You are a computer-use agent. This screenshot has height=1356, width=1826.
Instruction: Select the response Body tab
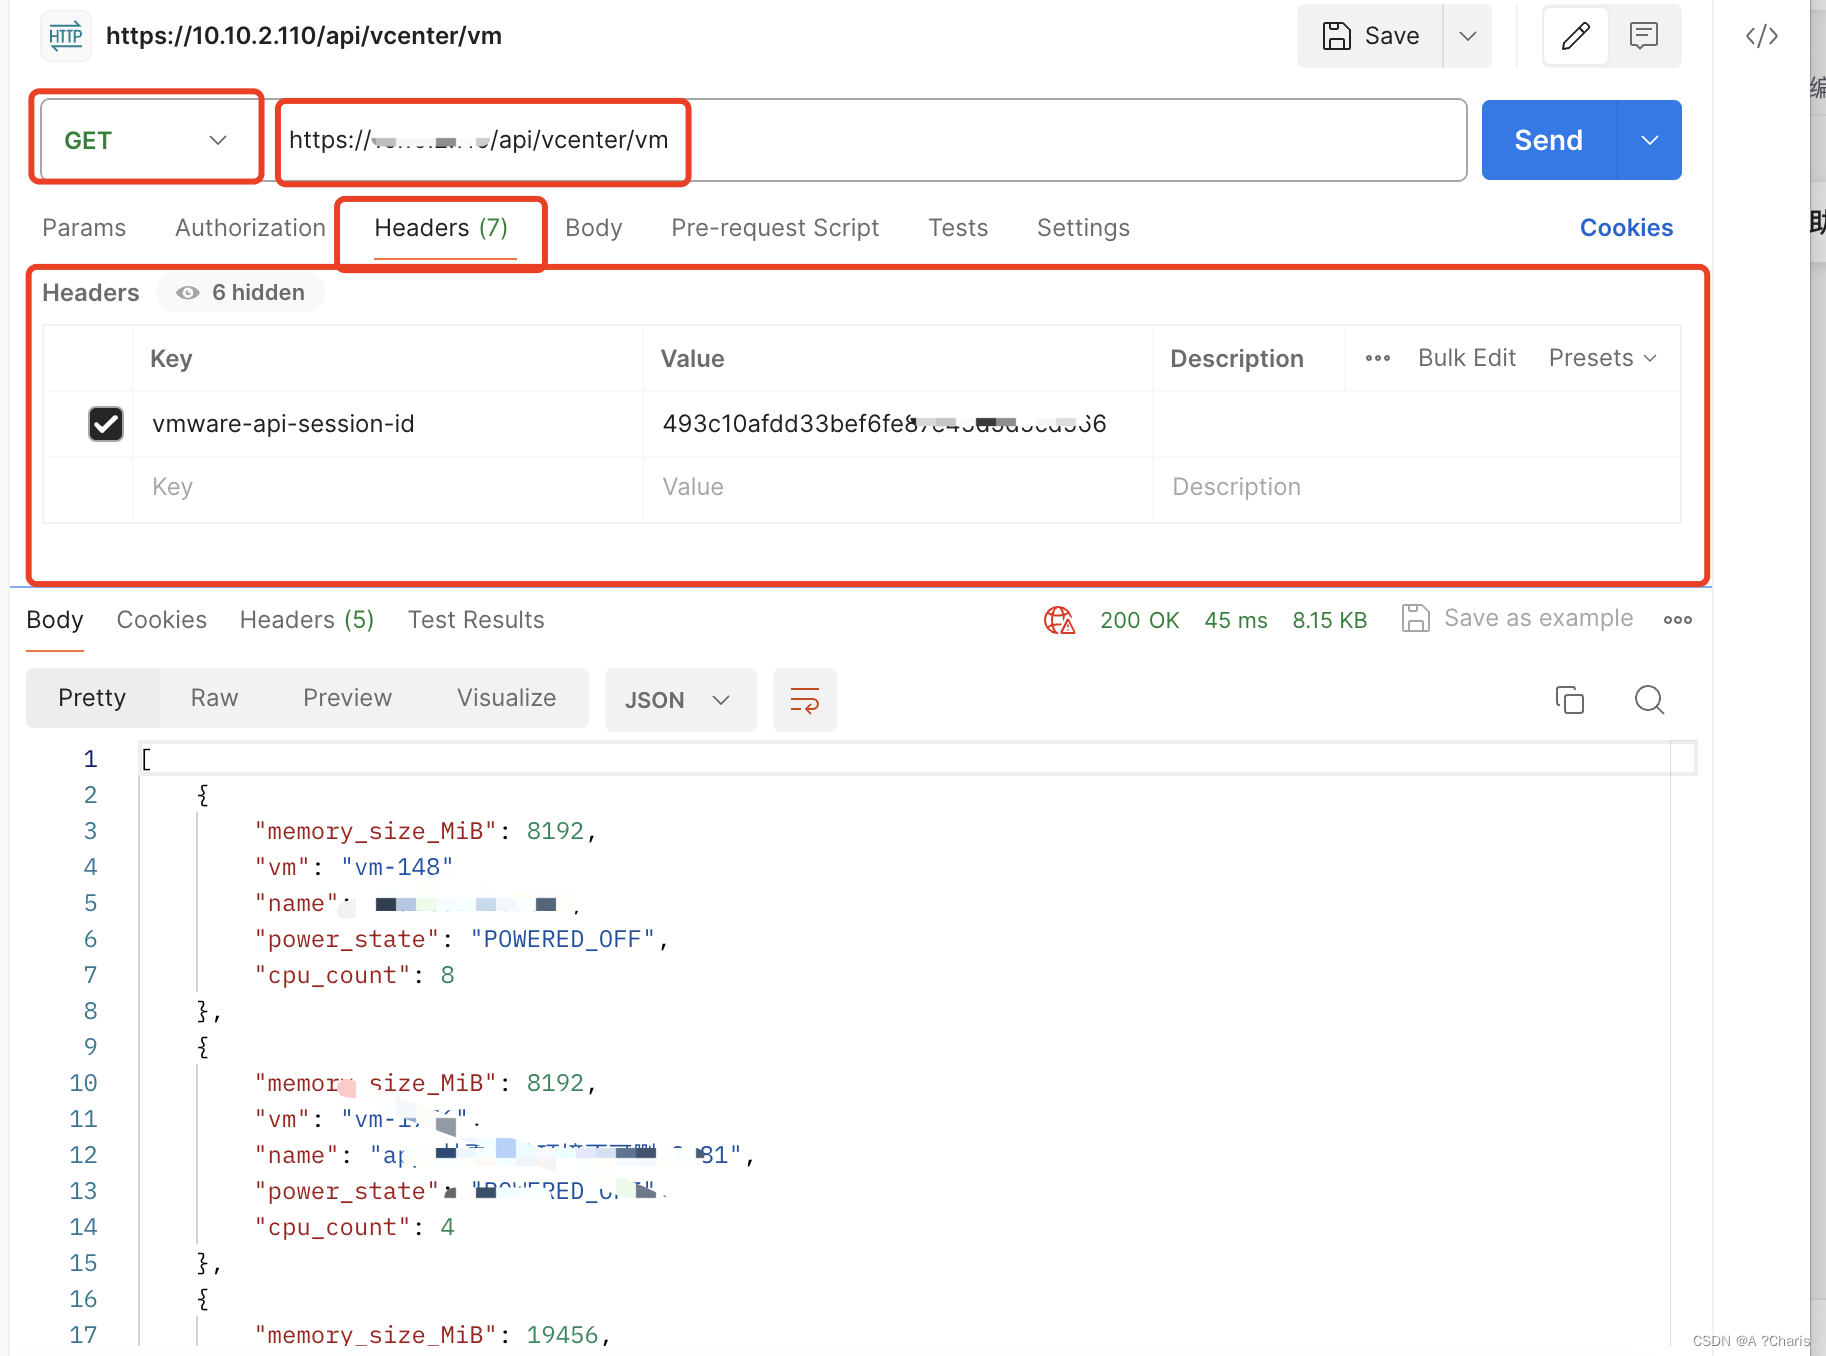tap(55, 620)
